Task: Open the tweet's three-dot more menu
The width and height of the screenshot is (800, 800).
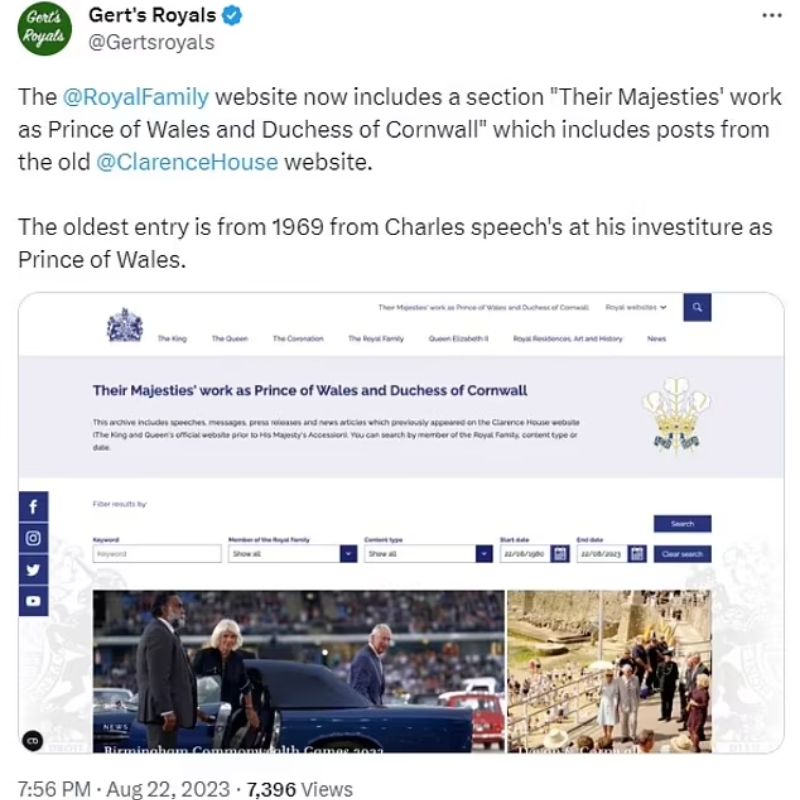Action: 771,16
